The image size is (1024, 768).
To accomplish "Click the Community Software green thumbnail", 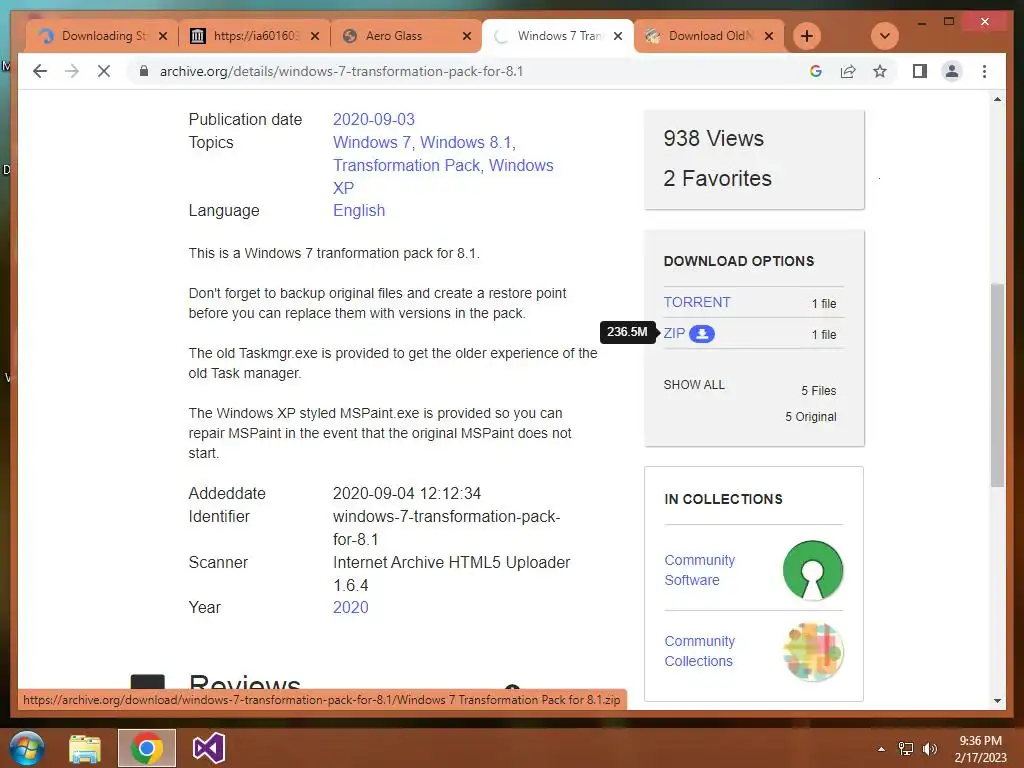I will (813, 570).
